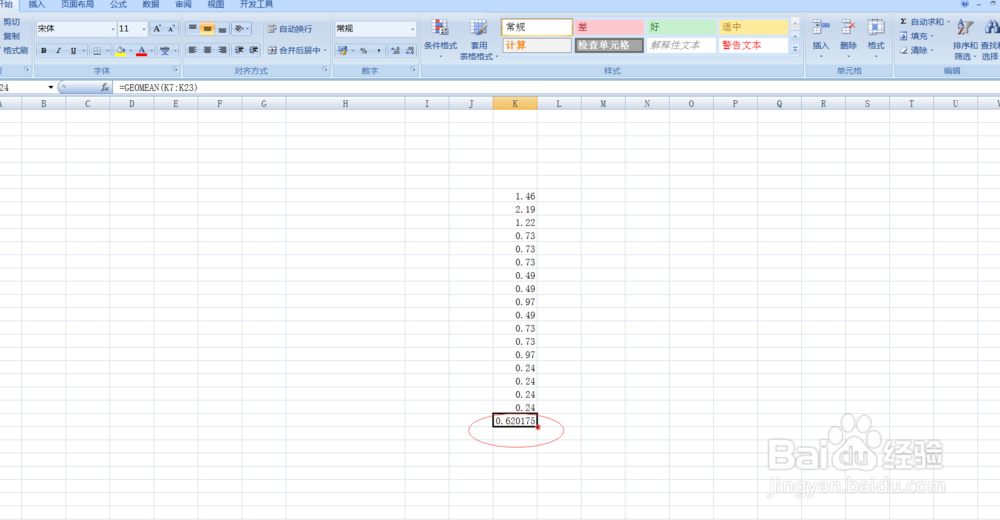Open Conditional Formatting (条件格式)
The height and width of the screenshot is (520, 1000).
440,38
